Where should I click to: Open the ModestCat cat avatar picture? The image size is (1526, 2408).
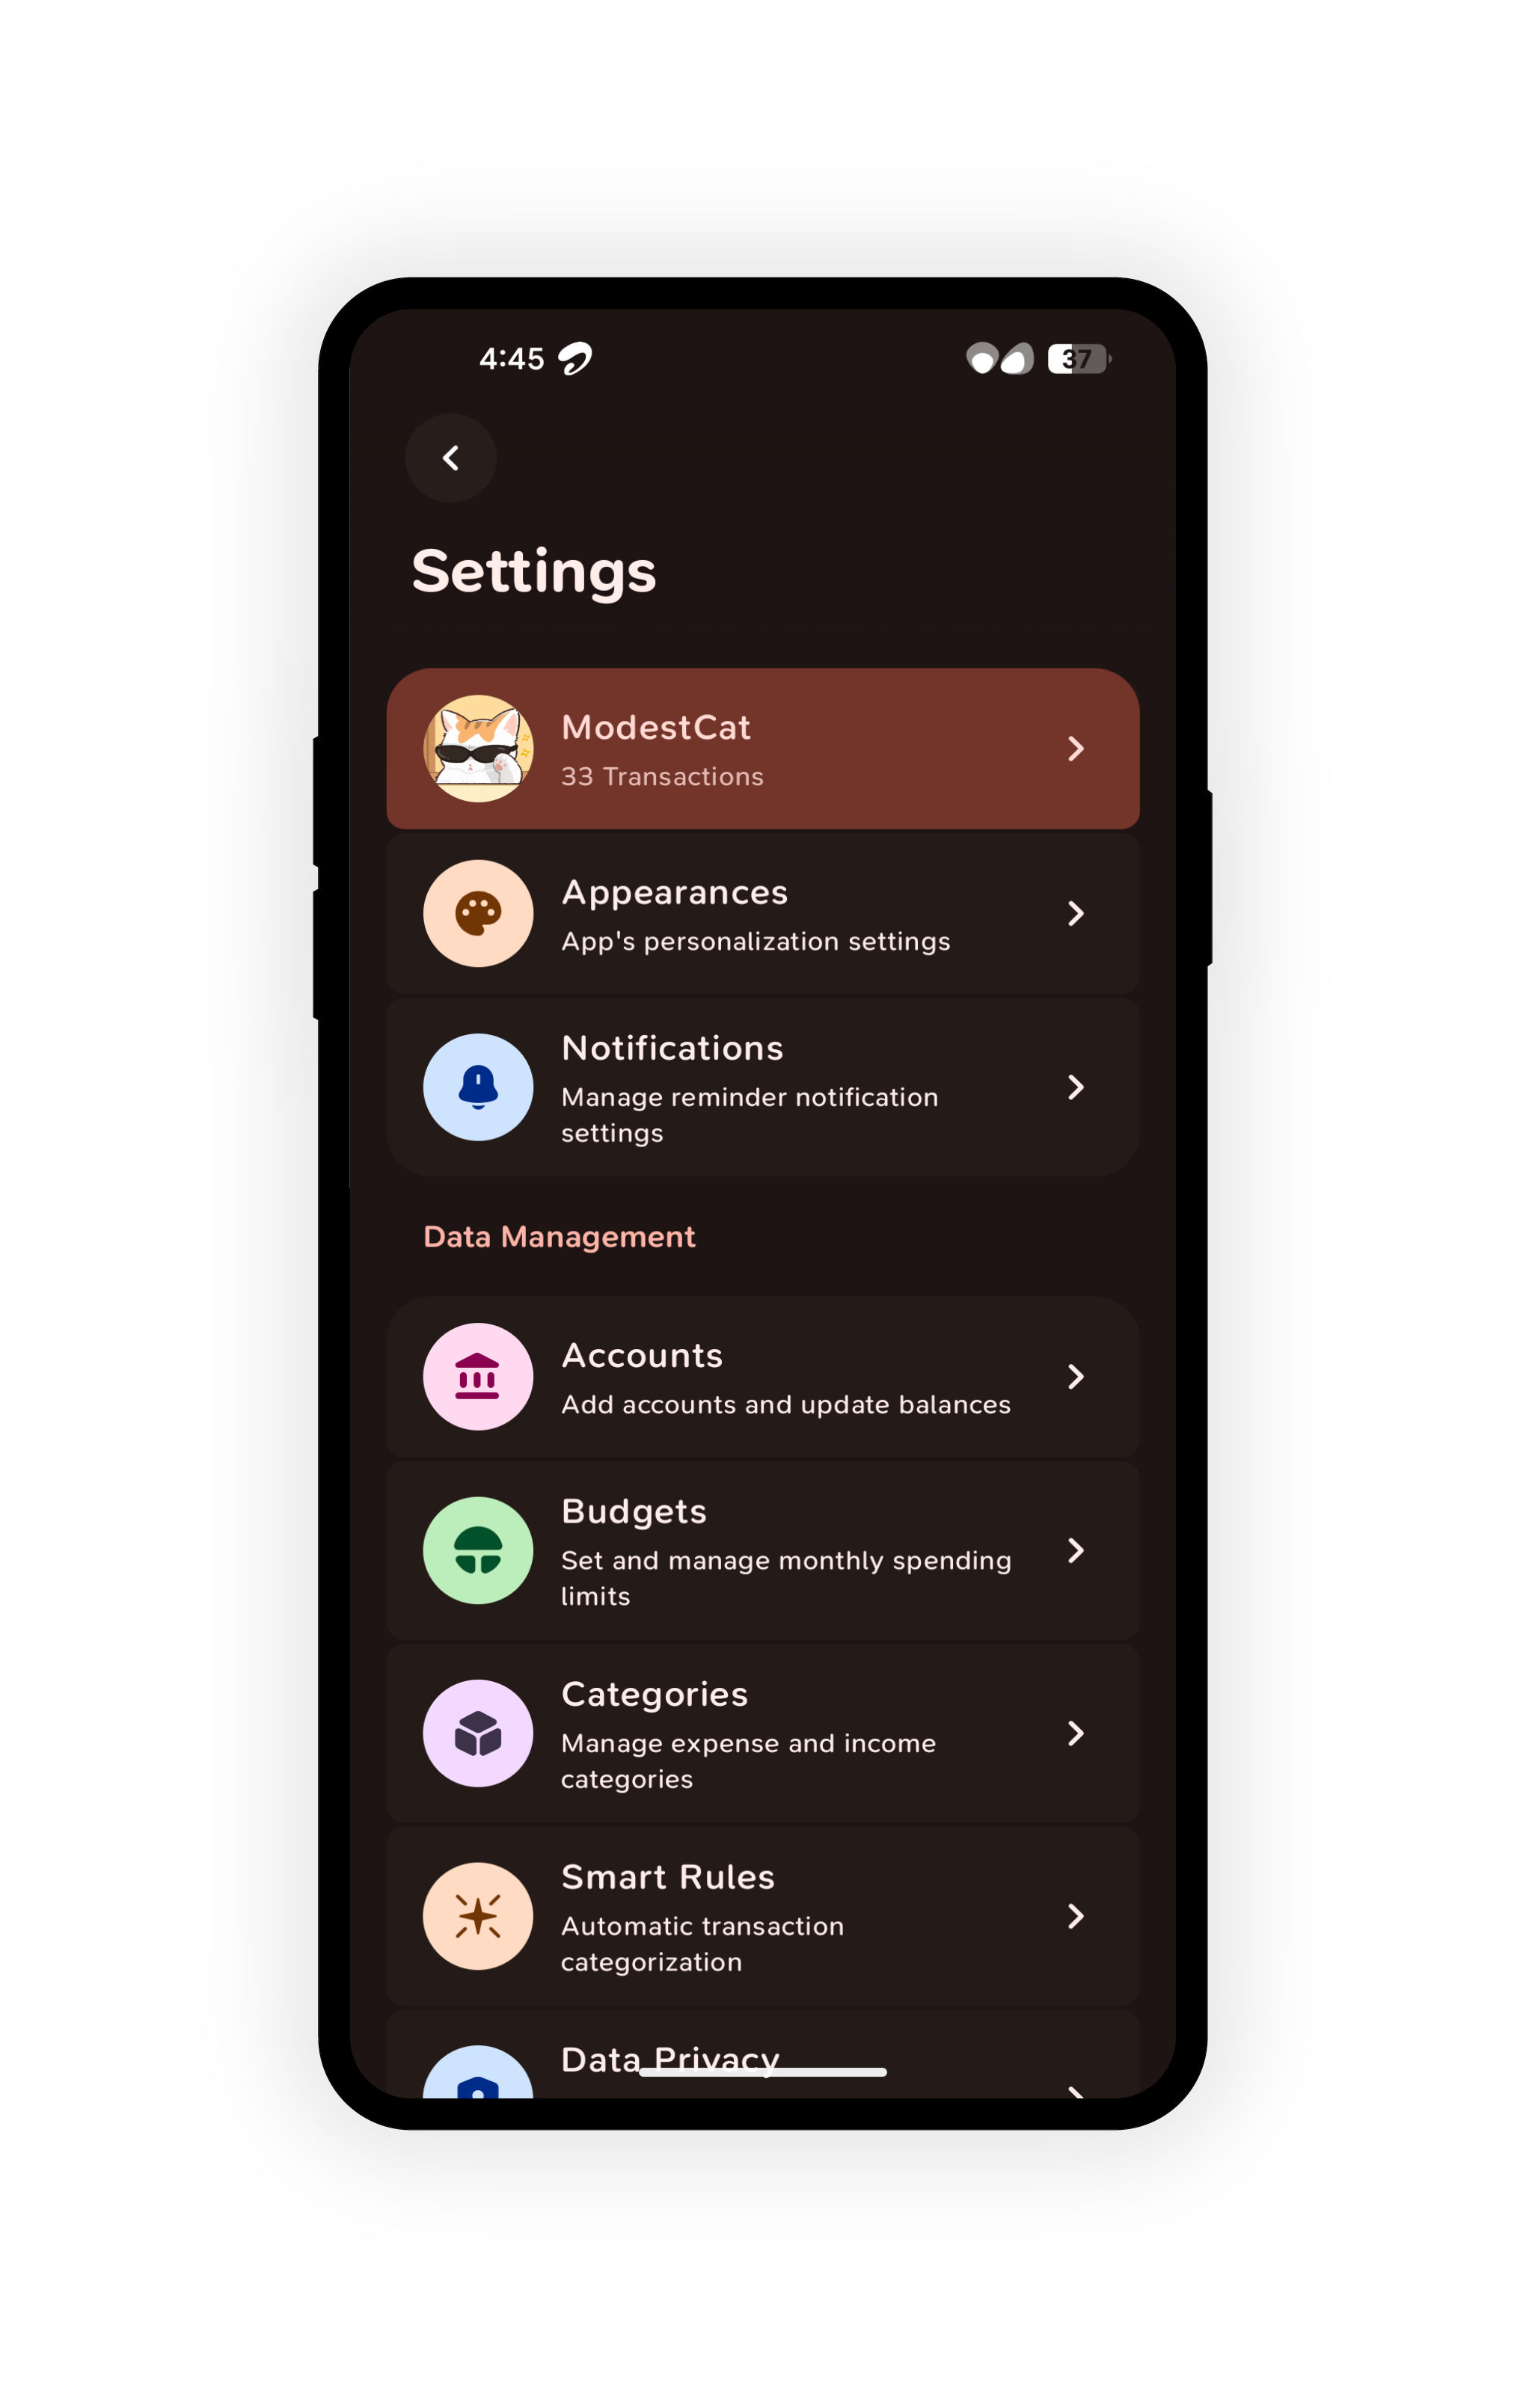(478, 748)
